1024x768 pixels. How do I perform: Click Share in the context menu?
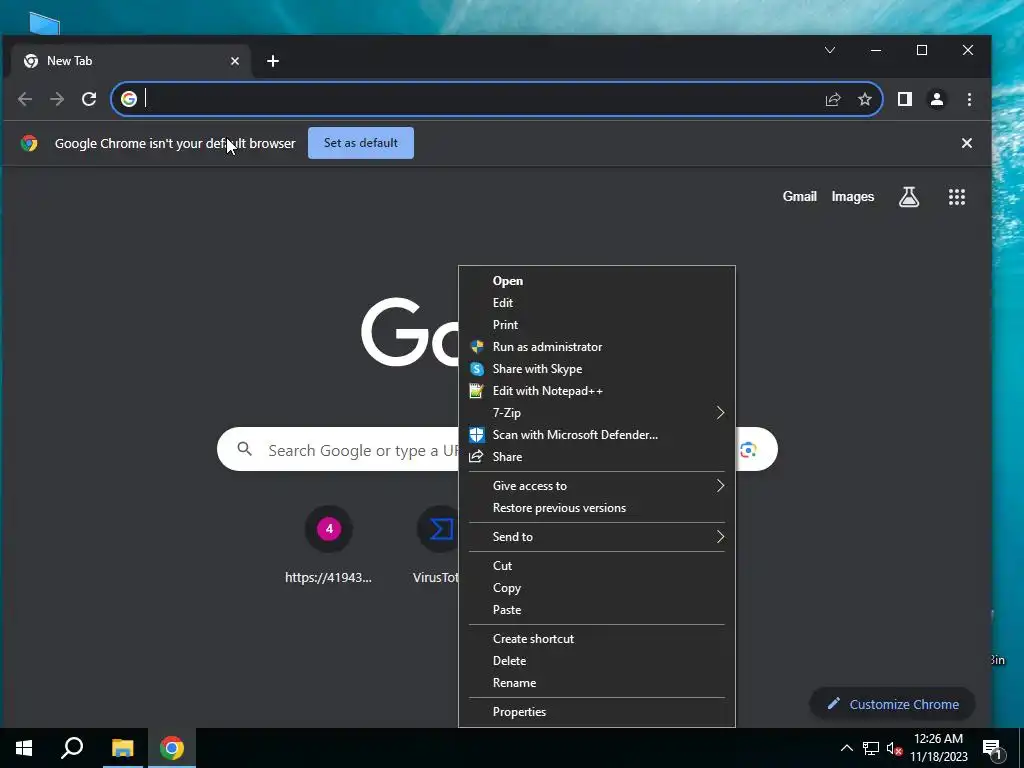[597, 456]
